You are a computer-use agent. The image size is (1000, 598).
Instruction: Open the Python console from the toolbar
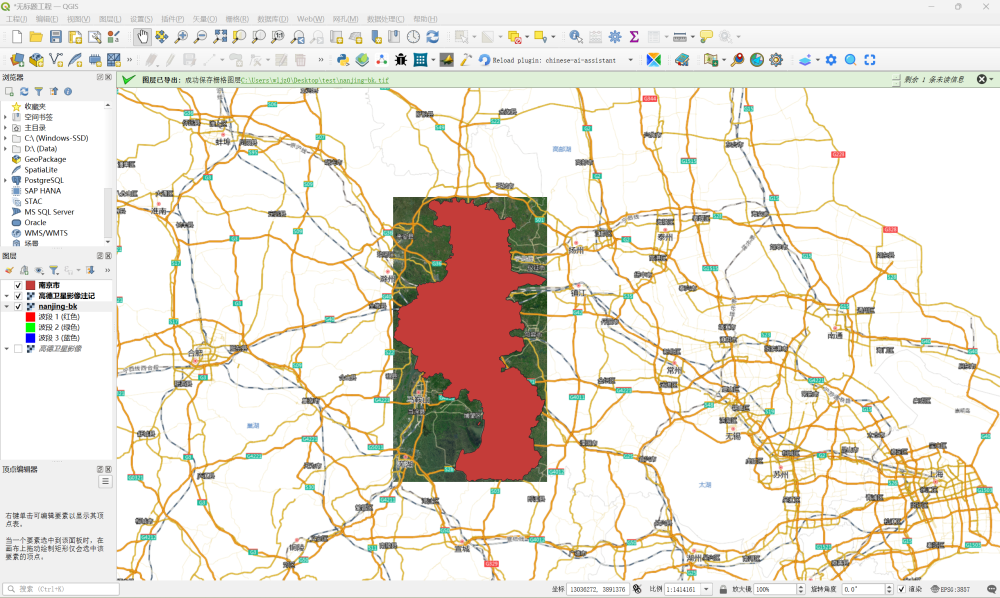343,60
